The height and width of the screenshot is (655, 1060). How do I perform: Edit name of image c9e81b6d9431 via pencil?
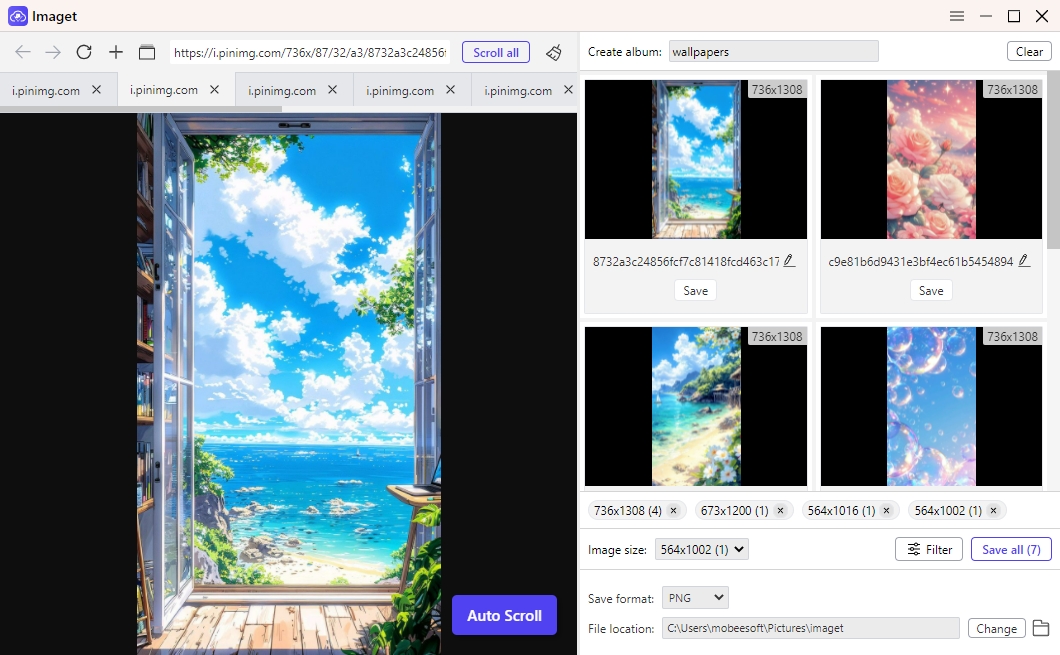coord(1024,261)
